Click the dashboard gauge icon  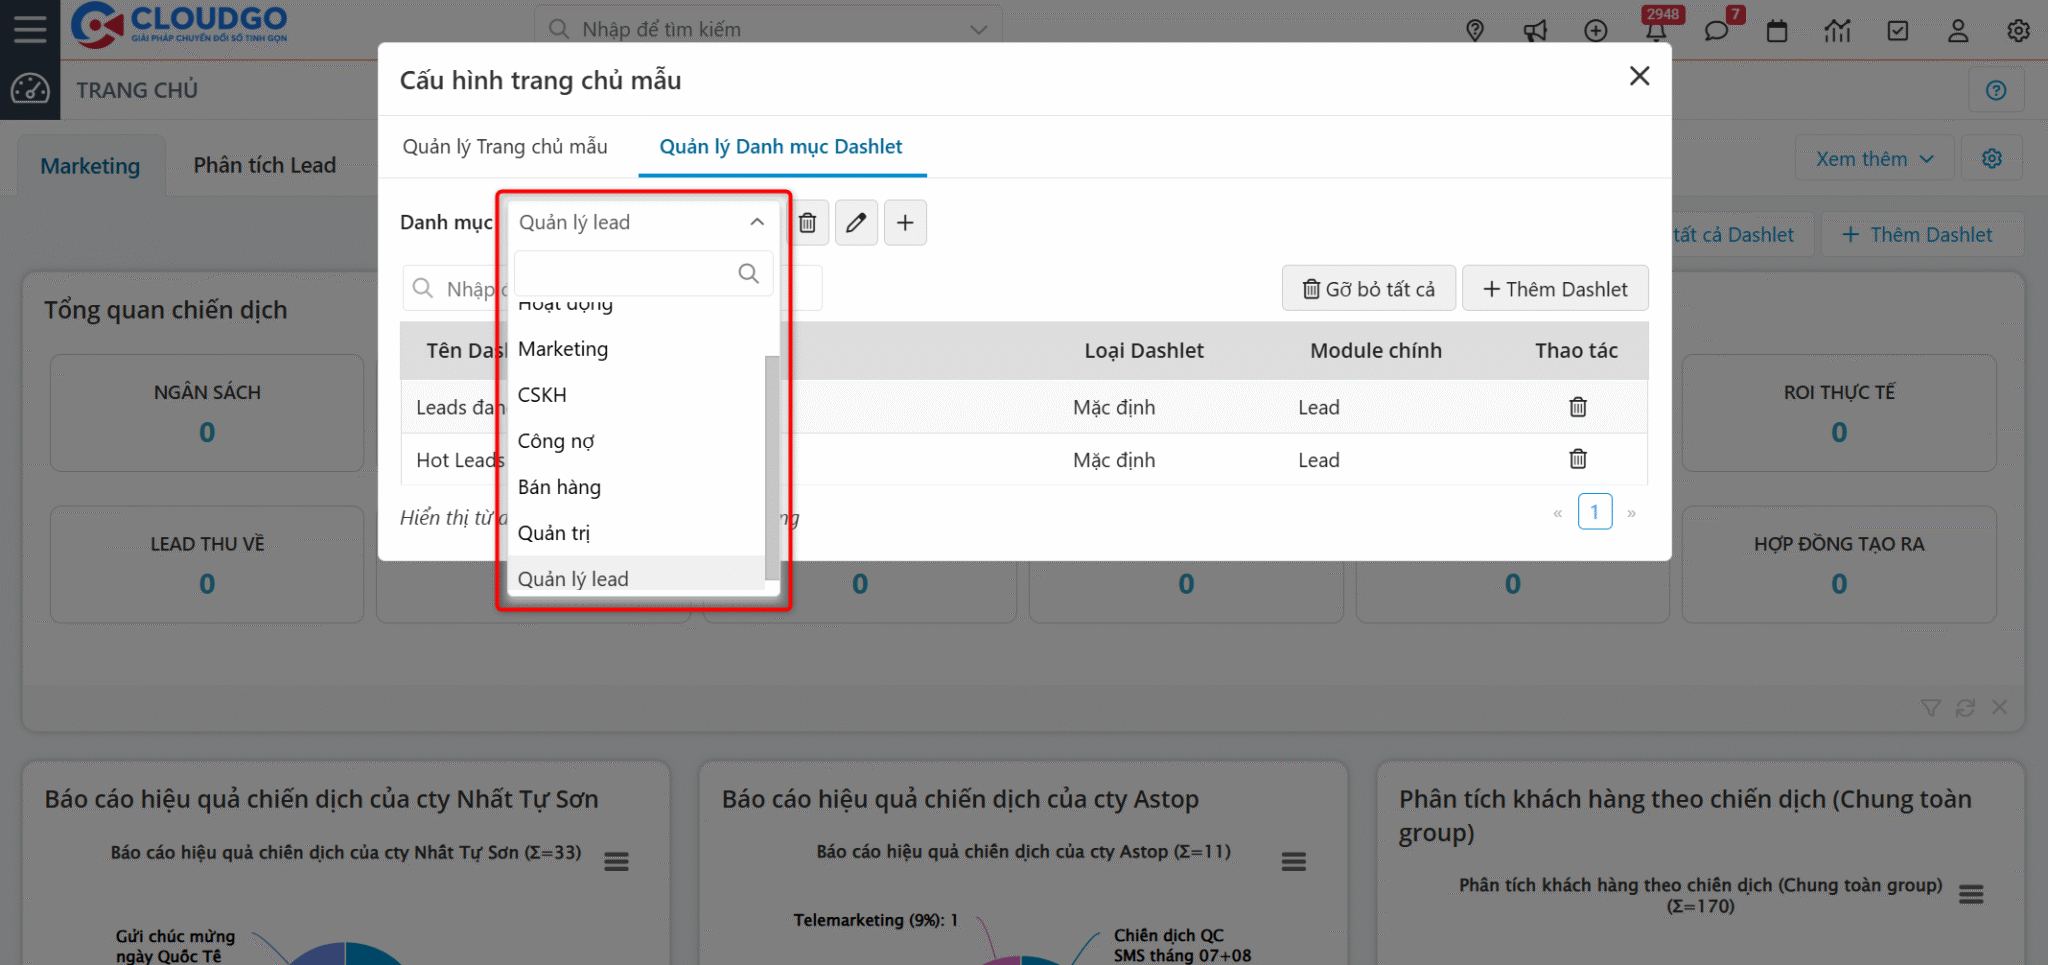30,89
